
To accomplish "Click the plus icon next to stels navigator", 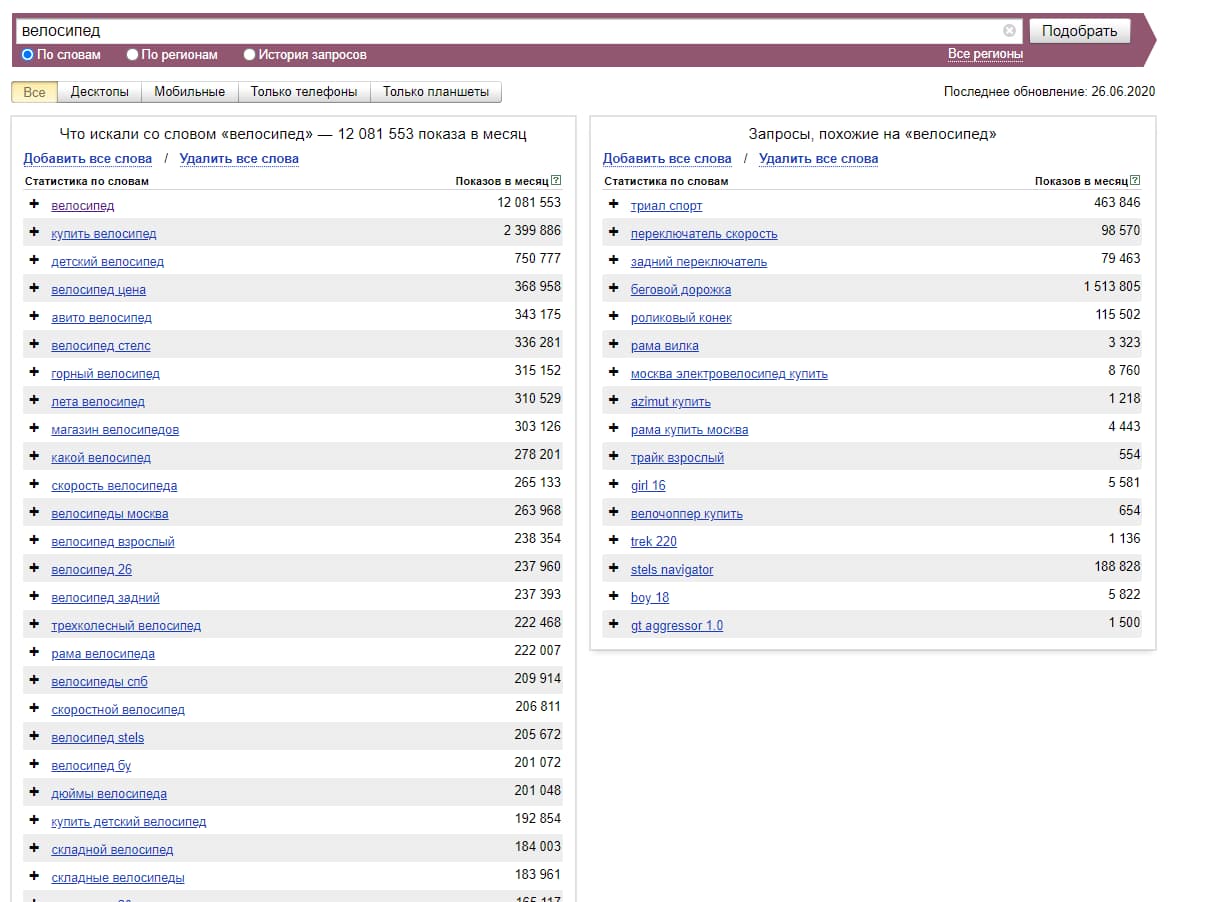I will click(x=614, y=568).
